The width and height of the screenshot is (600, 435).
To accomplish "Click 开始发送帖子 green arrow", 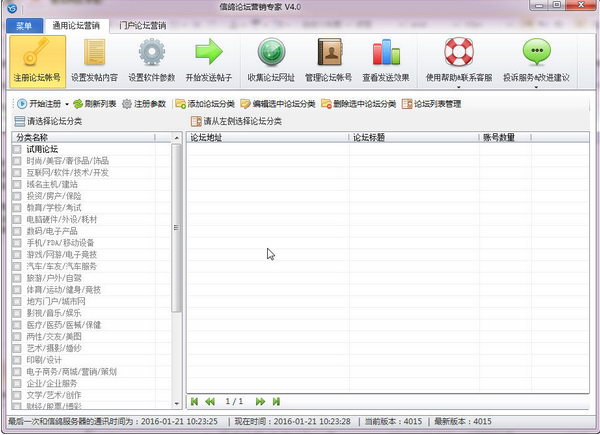I will (209, 53).
